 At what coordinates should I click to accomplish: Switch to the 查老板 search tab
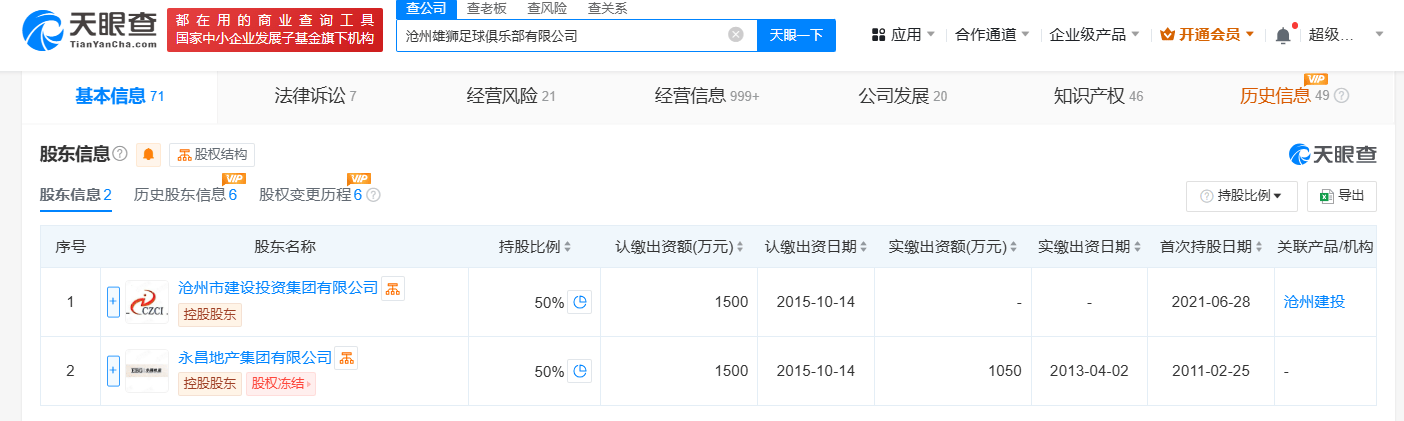(486, 8)
